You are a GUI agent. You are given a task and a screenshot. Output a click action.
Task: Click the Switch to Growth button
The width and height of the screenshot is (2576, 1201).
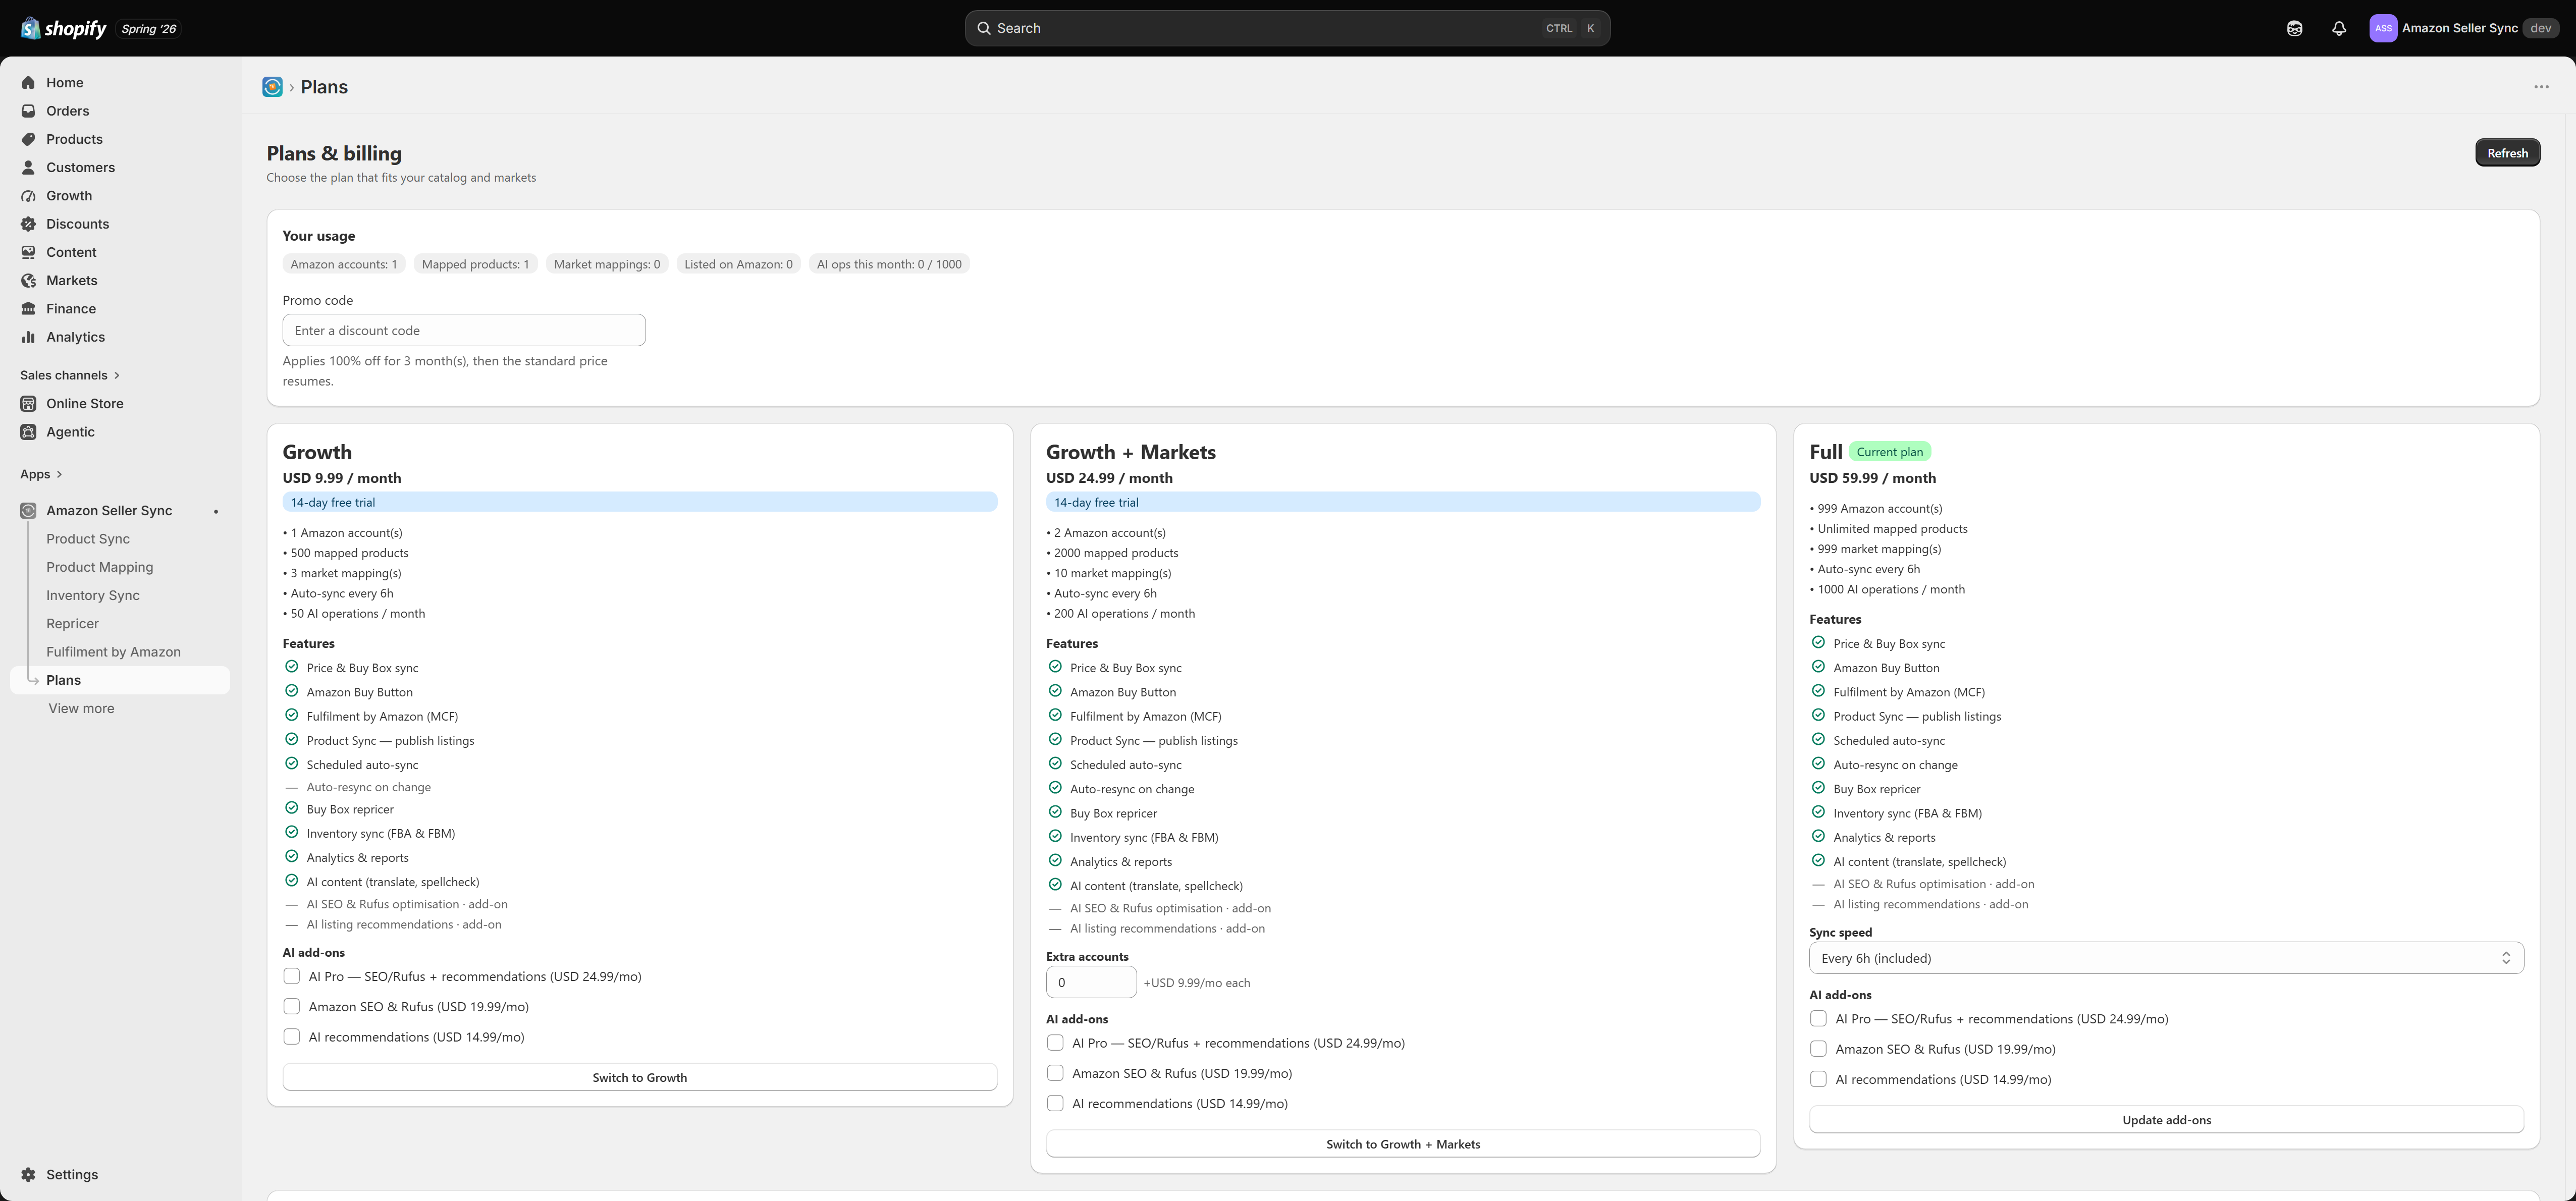(x=640, y=1077)
